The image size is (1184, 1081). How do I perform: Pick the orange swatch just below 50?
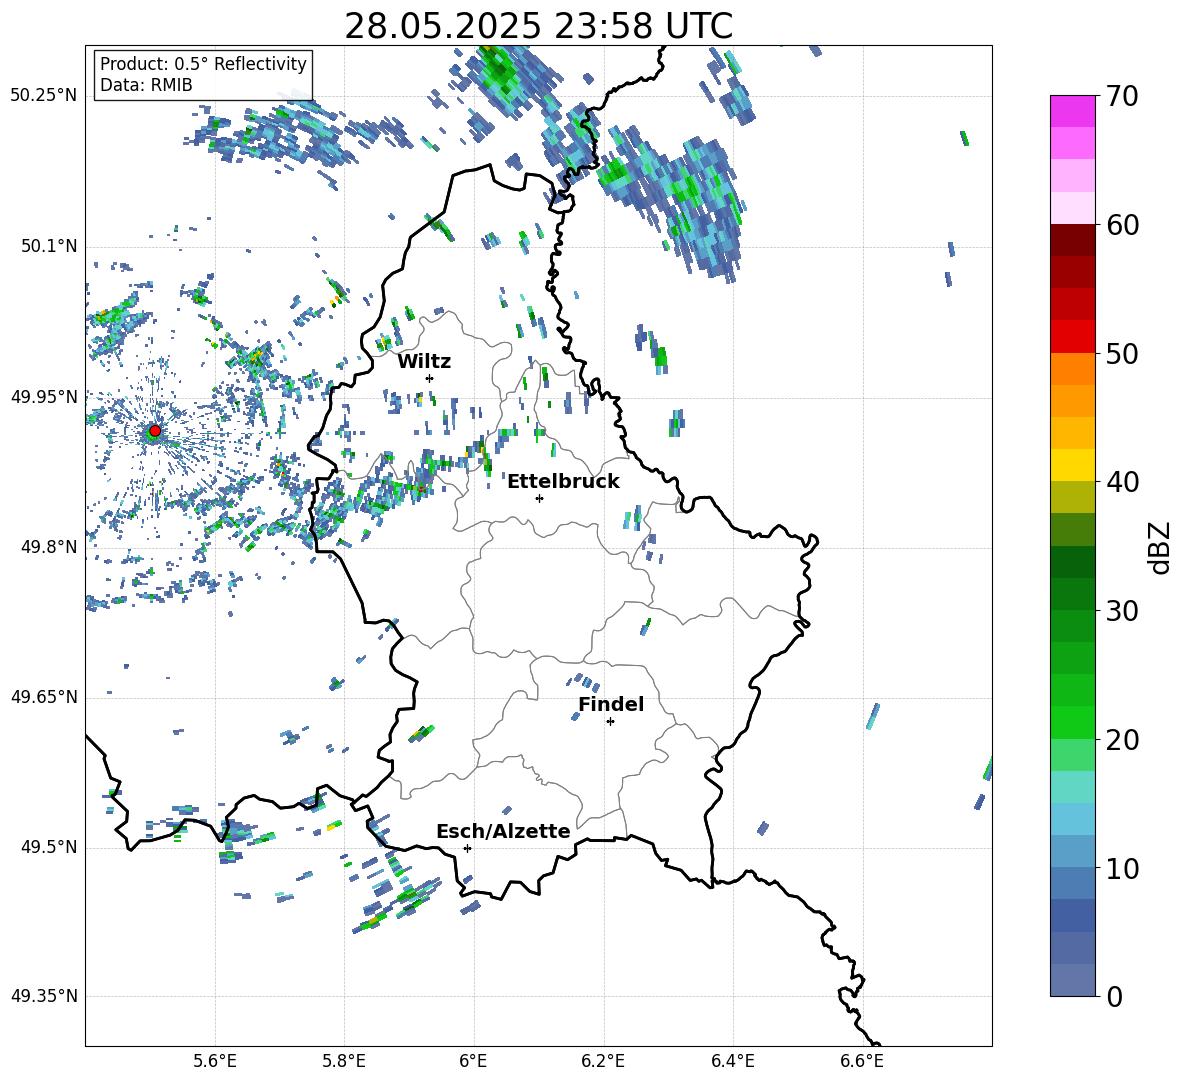coord(1072,368)
